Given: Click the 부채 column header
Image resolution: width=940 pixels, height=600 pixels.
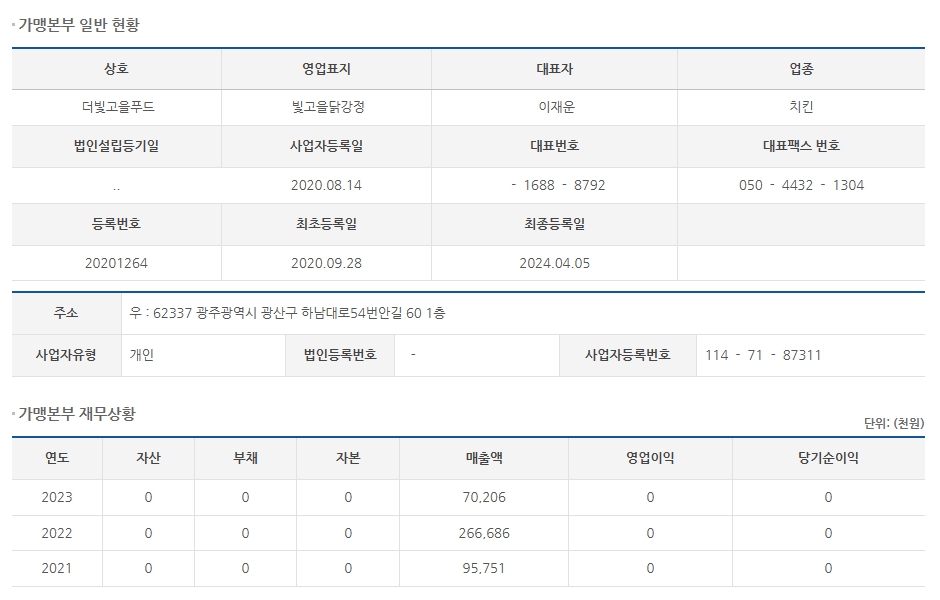Looking at the screenshot, I should [245, 459].
